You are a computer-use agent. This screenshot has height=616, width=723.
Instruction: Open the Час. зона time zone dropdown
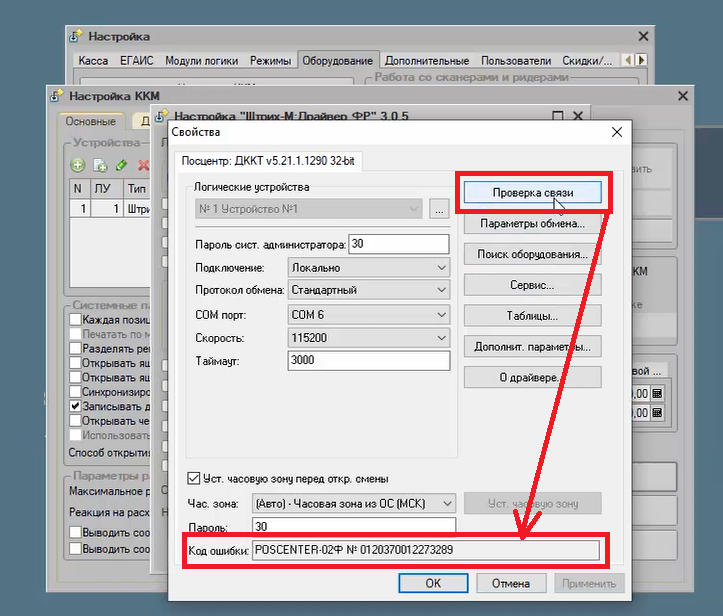click(x=354, y=503)
